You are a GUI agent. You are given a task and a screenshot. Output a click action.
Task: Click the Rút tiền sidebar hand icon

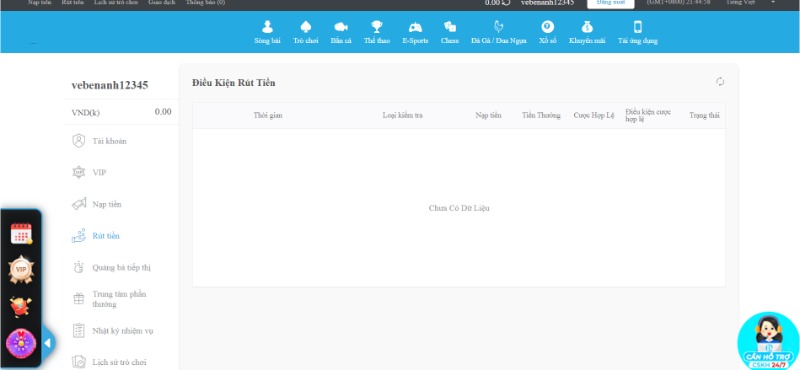click(x=79, y=236)
